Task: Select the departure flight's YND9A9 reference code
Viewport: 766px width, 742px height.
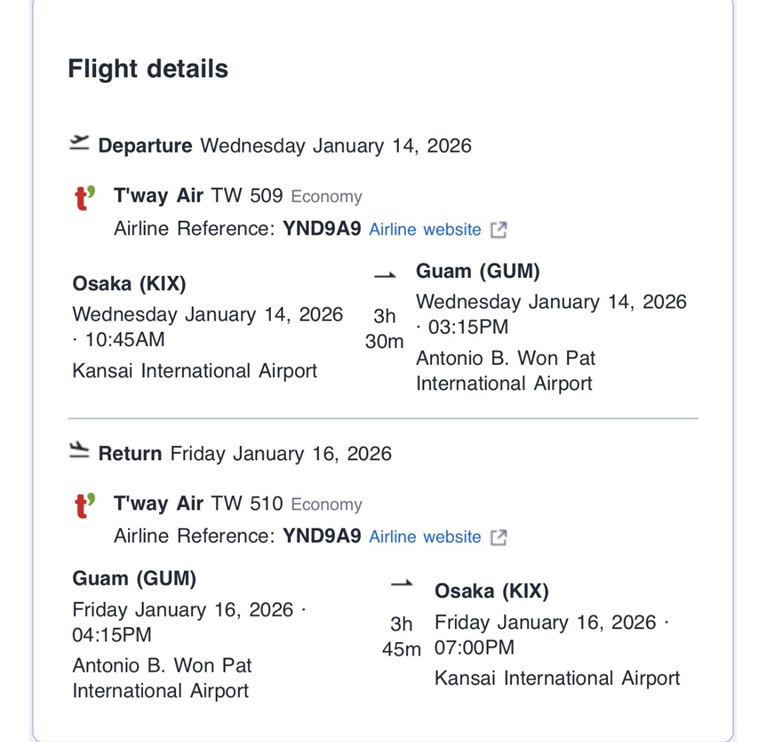Action: click(x=321, y=229)
